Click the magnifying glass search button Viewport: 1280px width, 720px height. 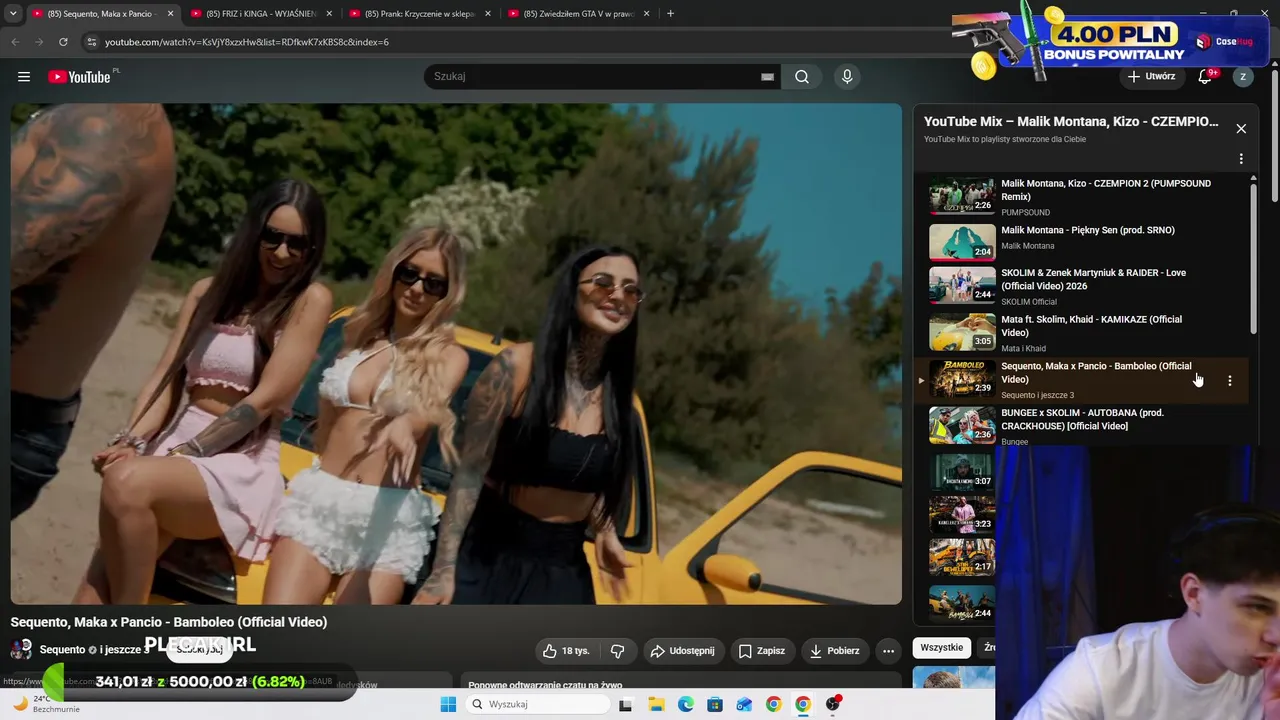coord(802,77)
